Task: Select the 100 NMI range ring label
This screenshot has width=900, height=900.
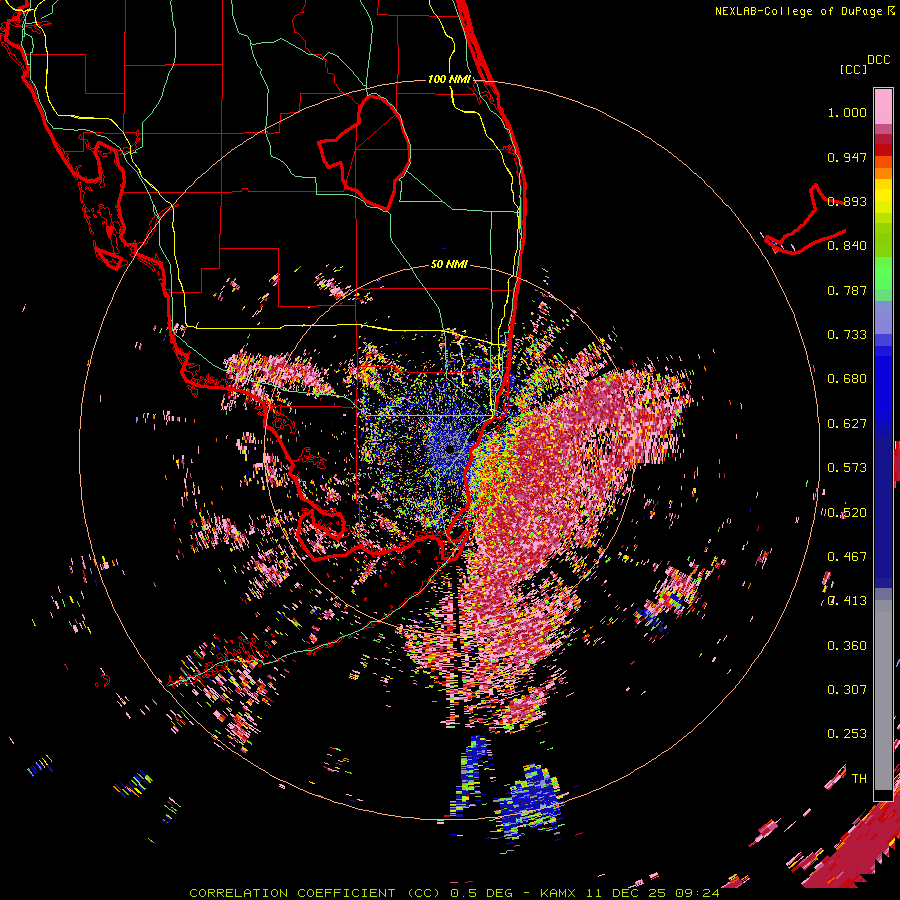Action: point(449,79)
